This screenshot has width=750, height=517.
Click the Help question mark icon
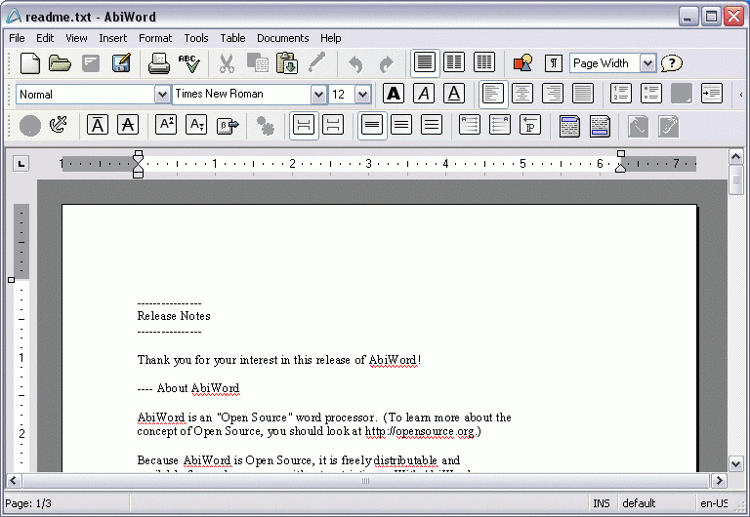pos(672,63)
